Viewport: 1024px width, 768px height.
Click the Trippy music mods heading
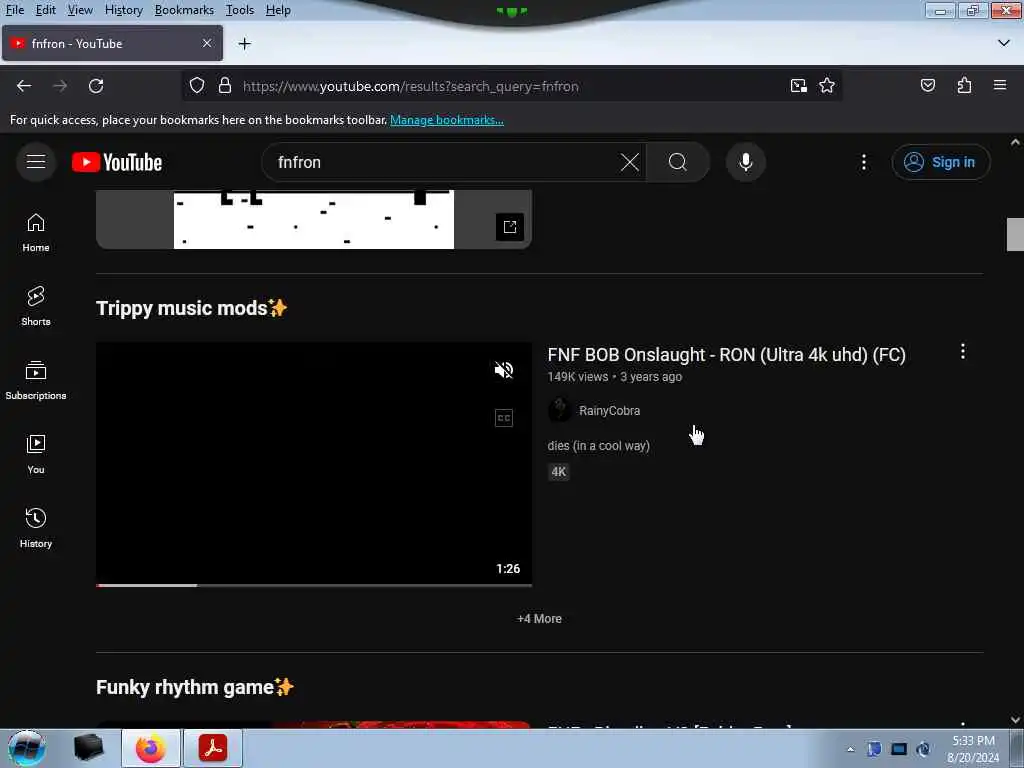tap(192, 308)
